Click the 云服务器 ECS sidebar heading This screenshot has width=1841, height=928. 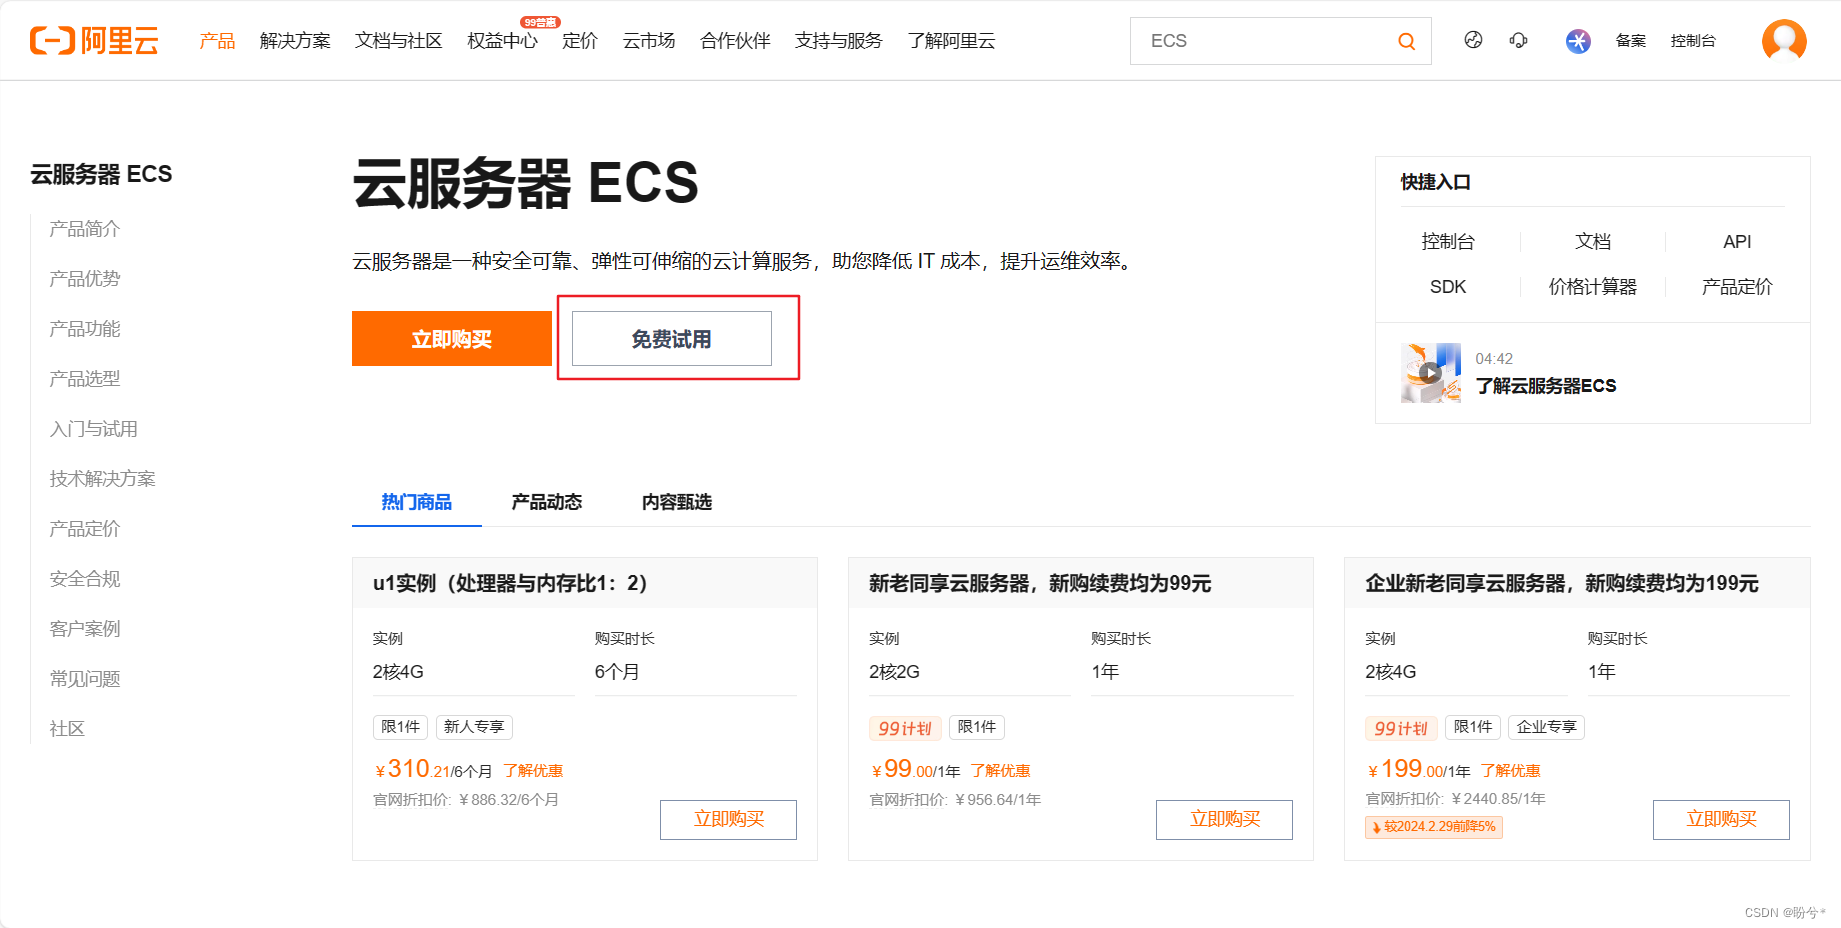tap(101, 174)
